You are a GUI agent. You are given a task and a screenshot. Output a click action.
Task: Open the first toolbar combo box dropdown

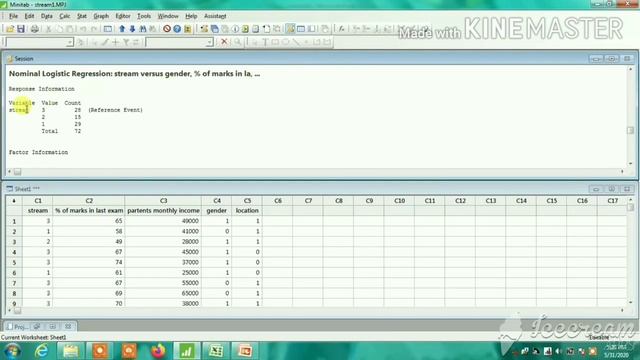click(x=69, y=42)
